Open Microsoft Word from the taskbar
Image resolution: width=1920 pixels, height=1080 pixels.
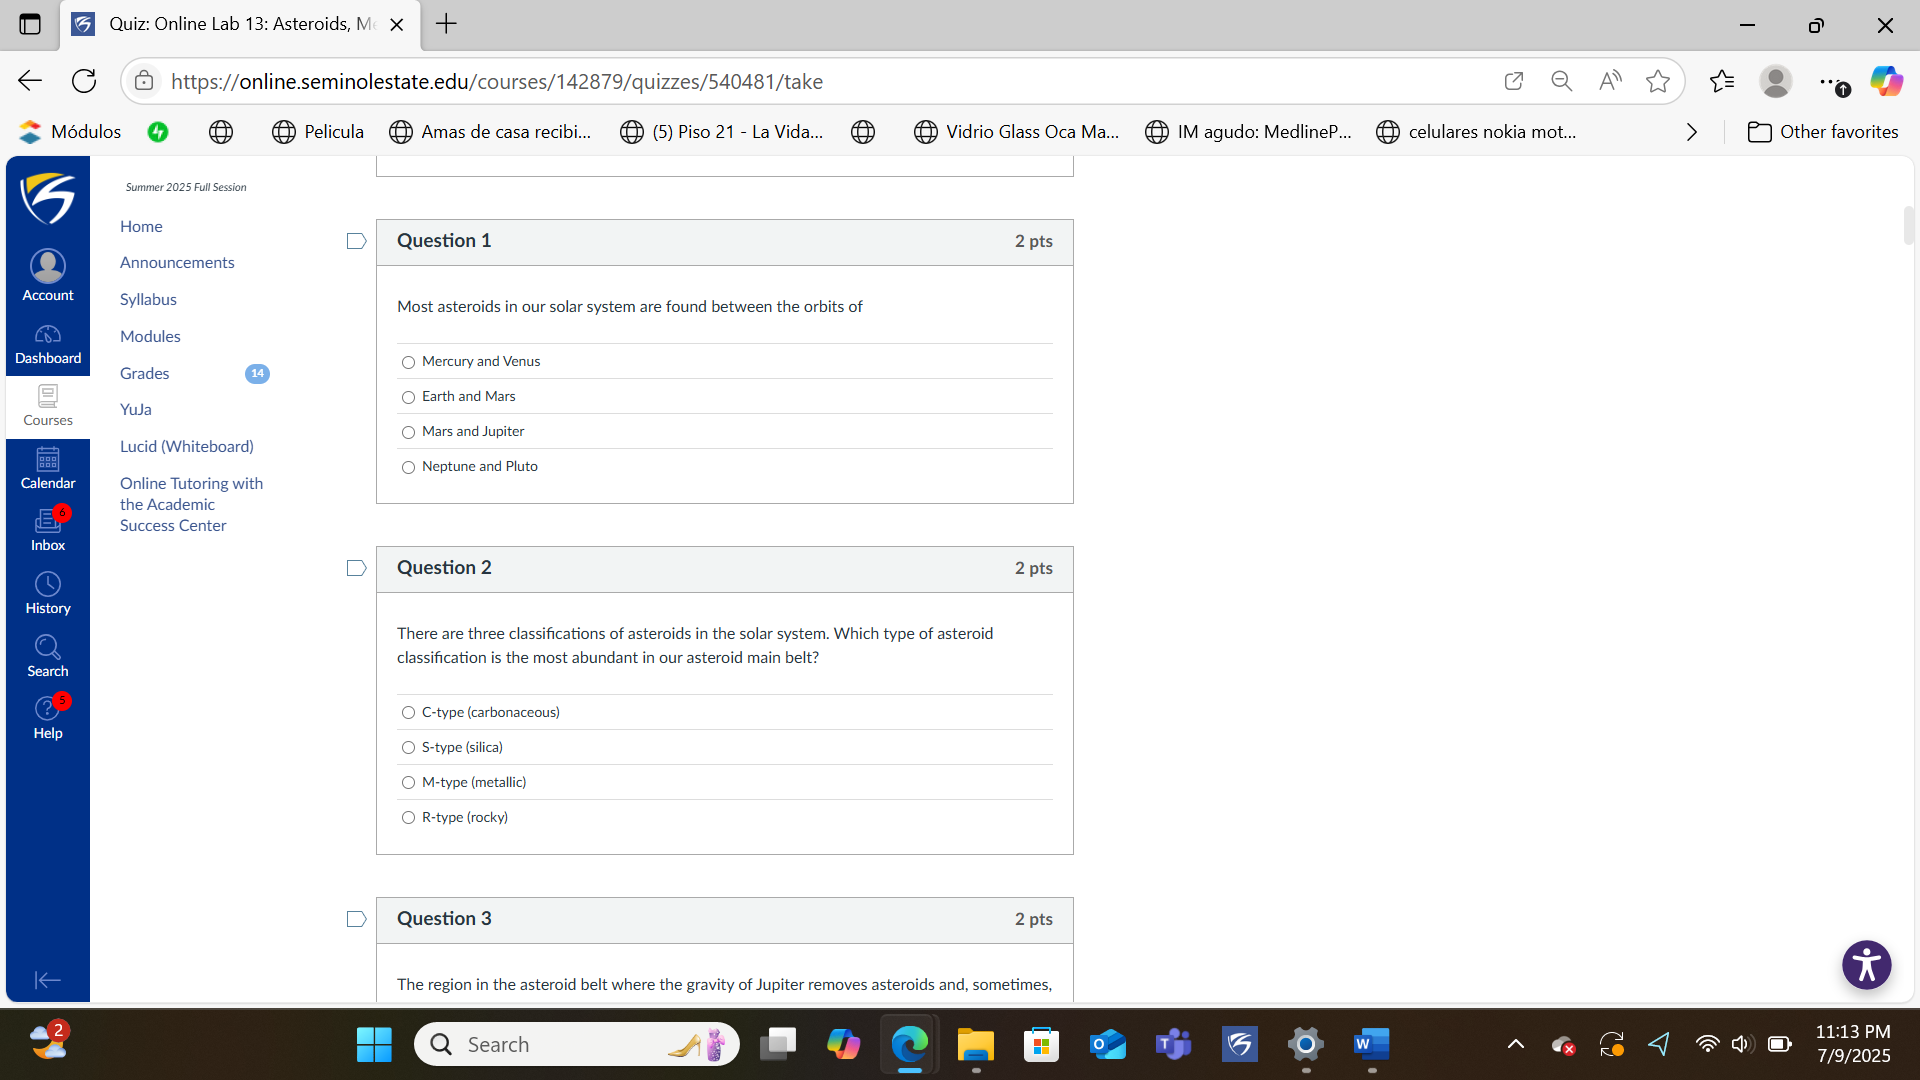point(1371,1043)
